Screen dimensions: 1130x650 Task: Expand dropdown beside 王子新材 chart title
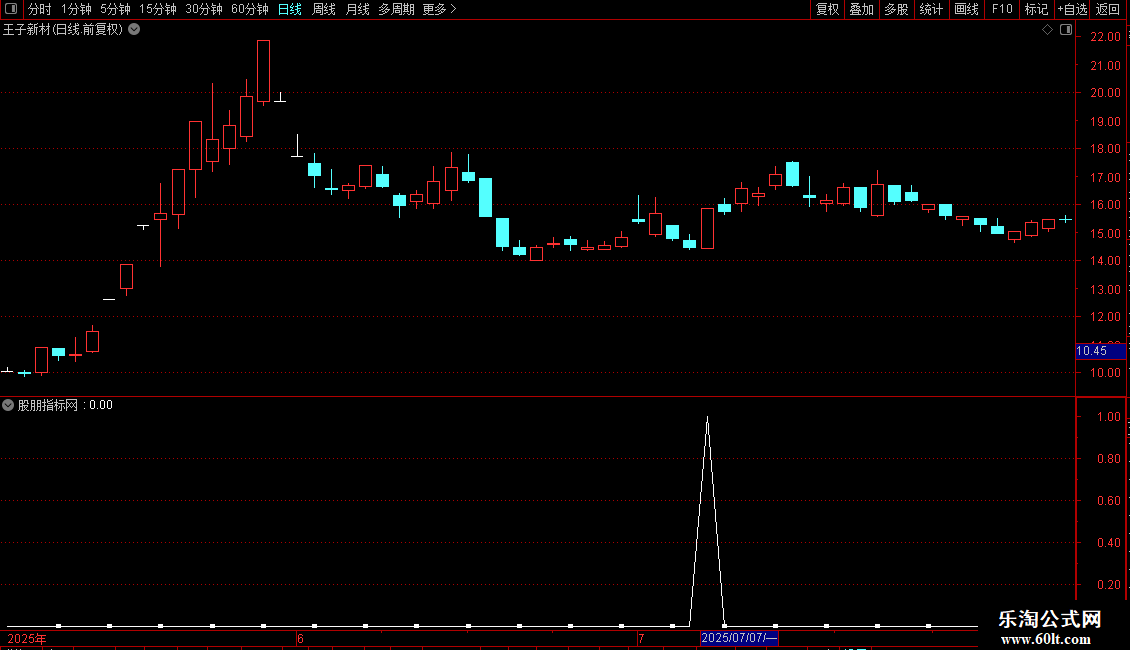click(x=134, y=30)
